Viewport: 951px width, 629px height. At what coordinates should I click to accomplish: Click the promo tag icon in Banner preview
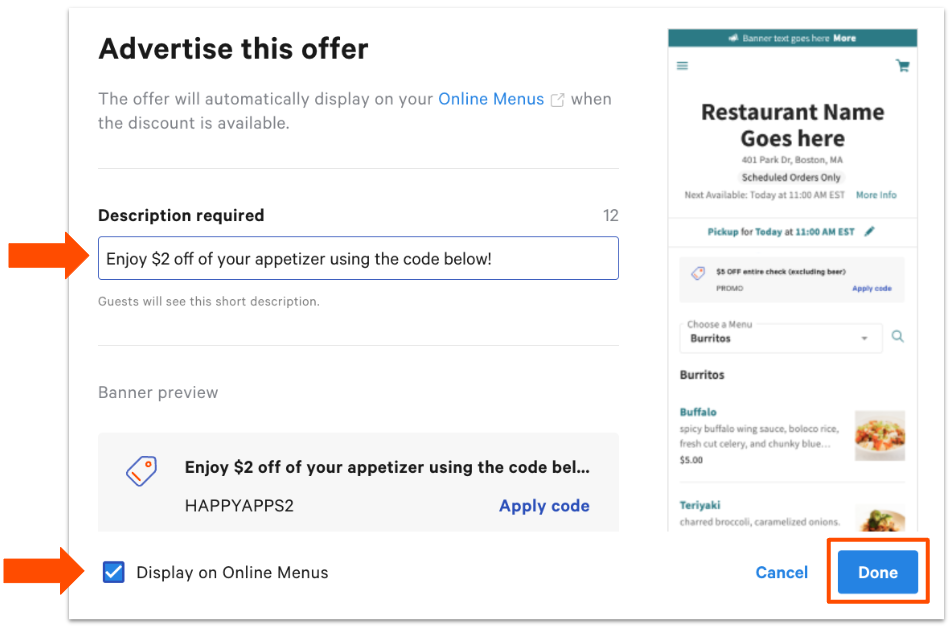click(141, 470)
